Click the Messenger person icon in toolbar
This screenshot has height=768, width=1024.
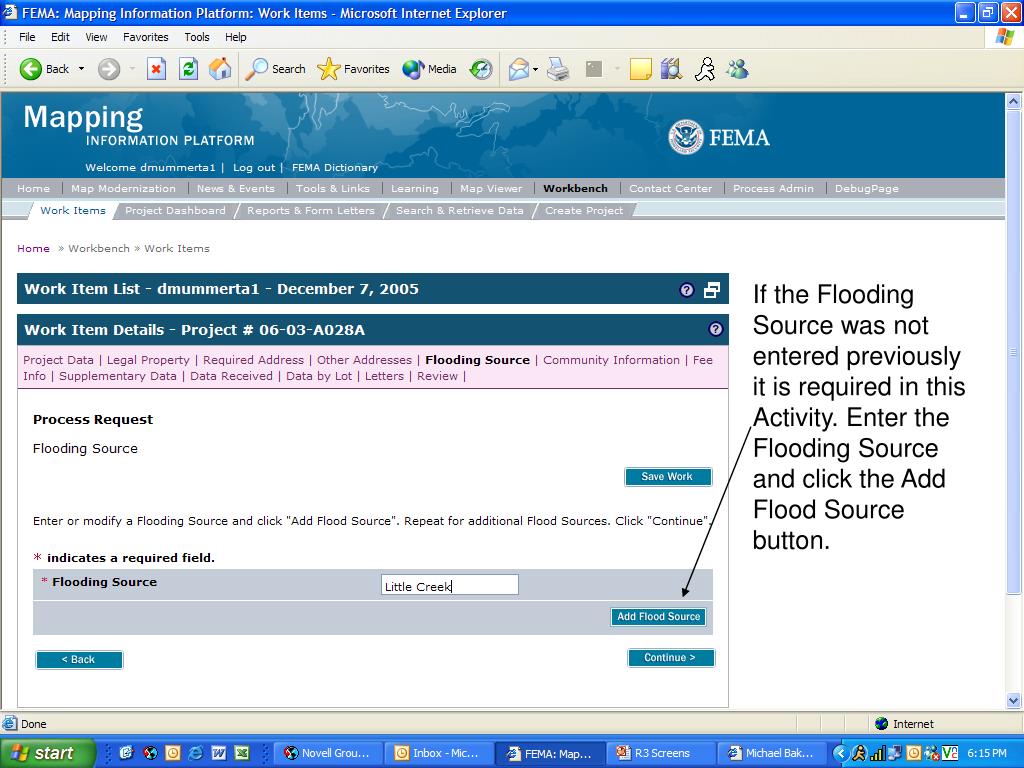pyautogui.click(x=705, y=69)
